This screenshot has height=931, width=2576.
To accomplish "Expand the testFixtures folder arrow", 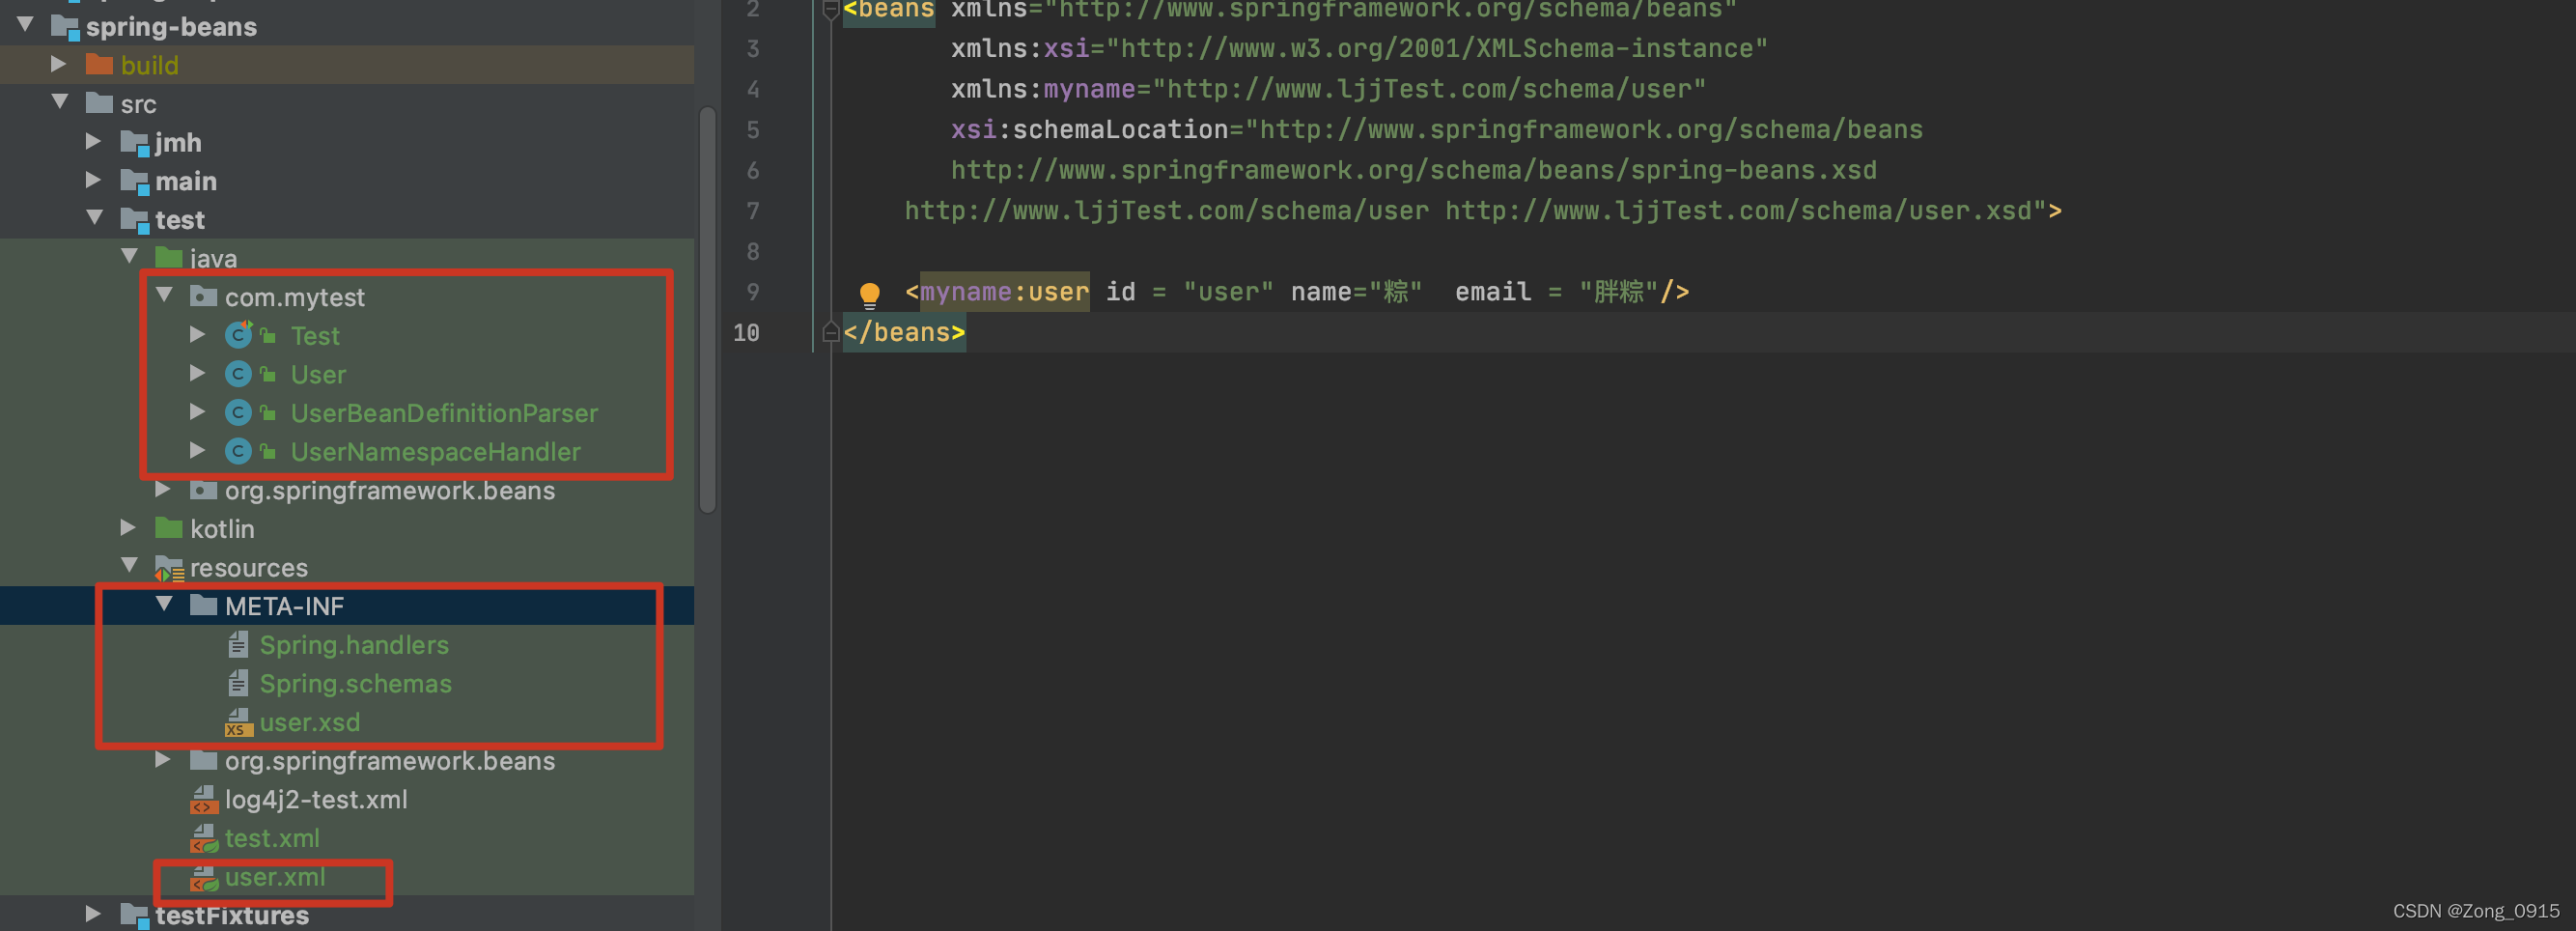I will [x=93, y=913].
